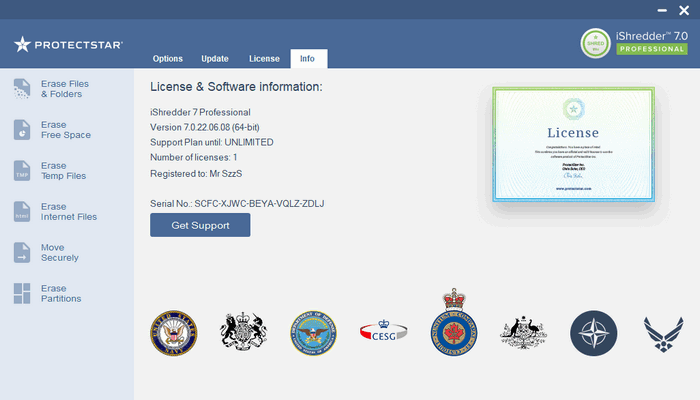Click the Registered to: Mr SzzS line

point(196,174)
